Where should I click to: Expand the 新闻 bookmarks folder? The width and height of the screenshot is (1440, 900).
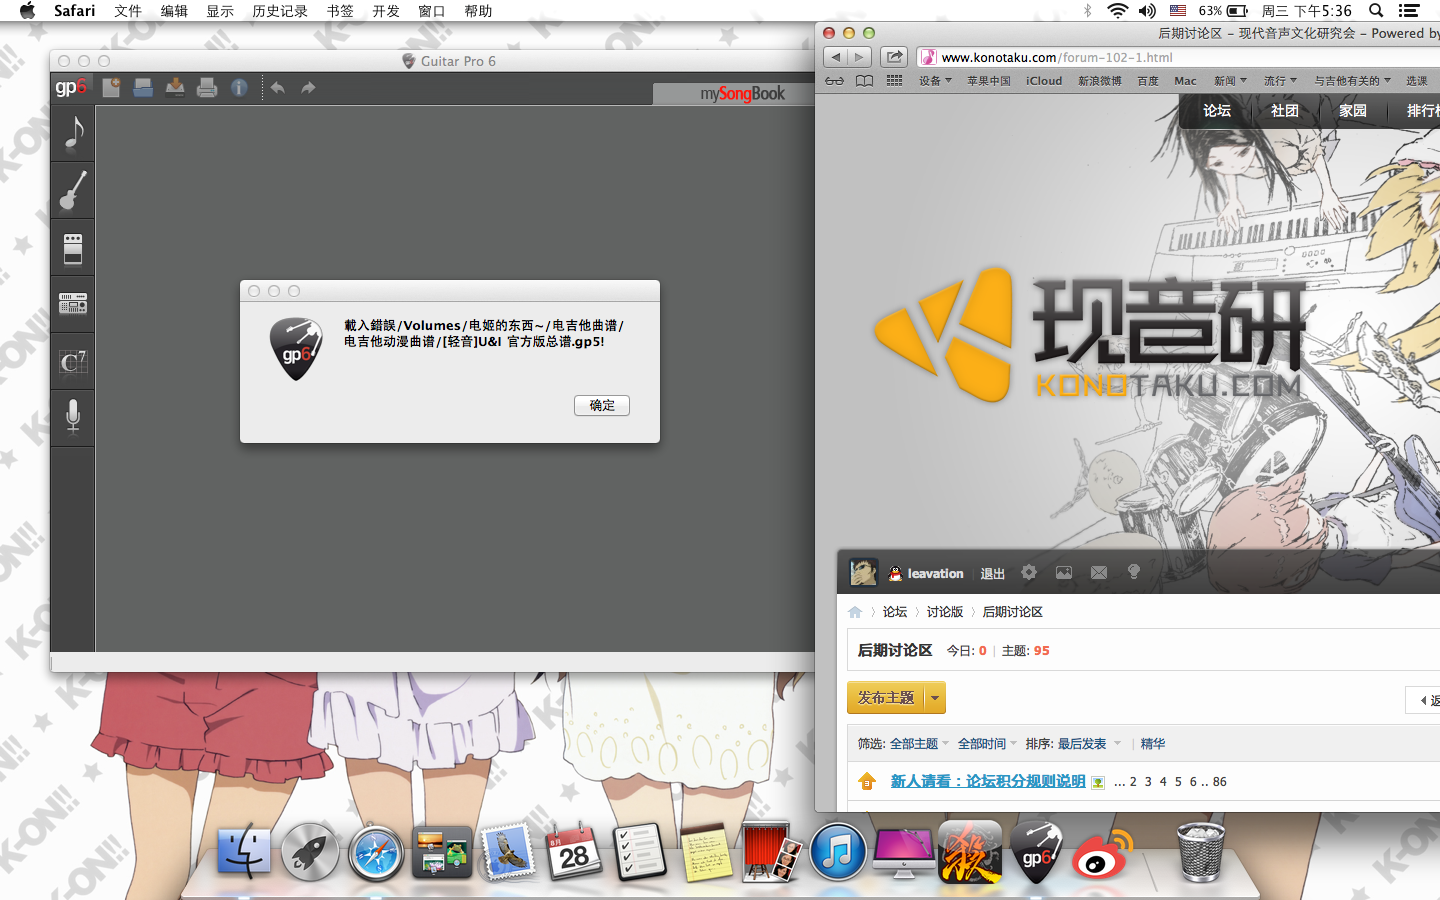click(1230, 81)
